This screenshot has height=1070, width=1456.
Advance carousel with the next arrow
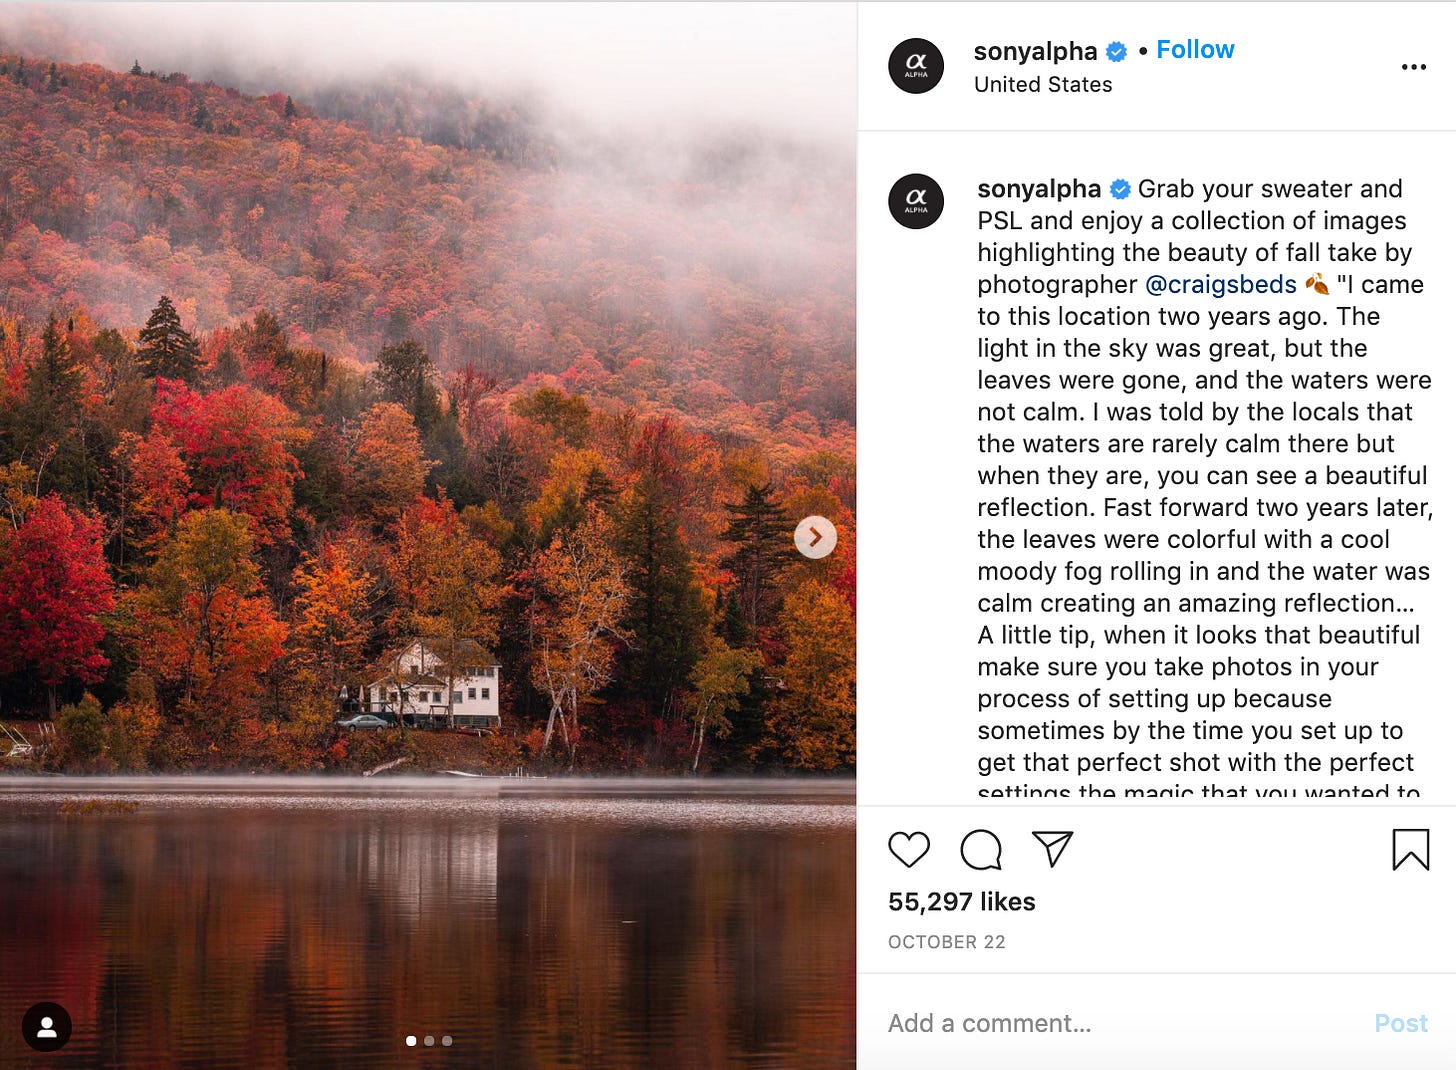pyautogui.click(x=816, y=537)
